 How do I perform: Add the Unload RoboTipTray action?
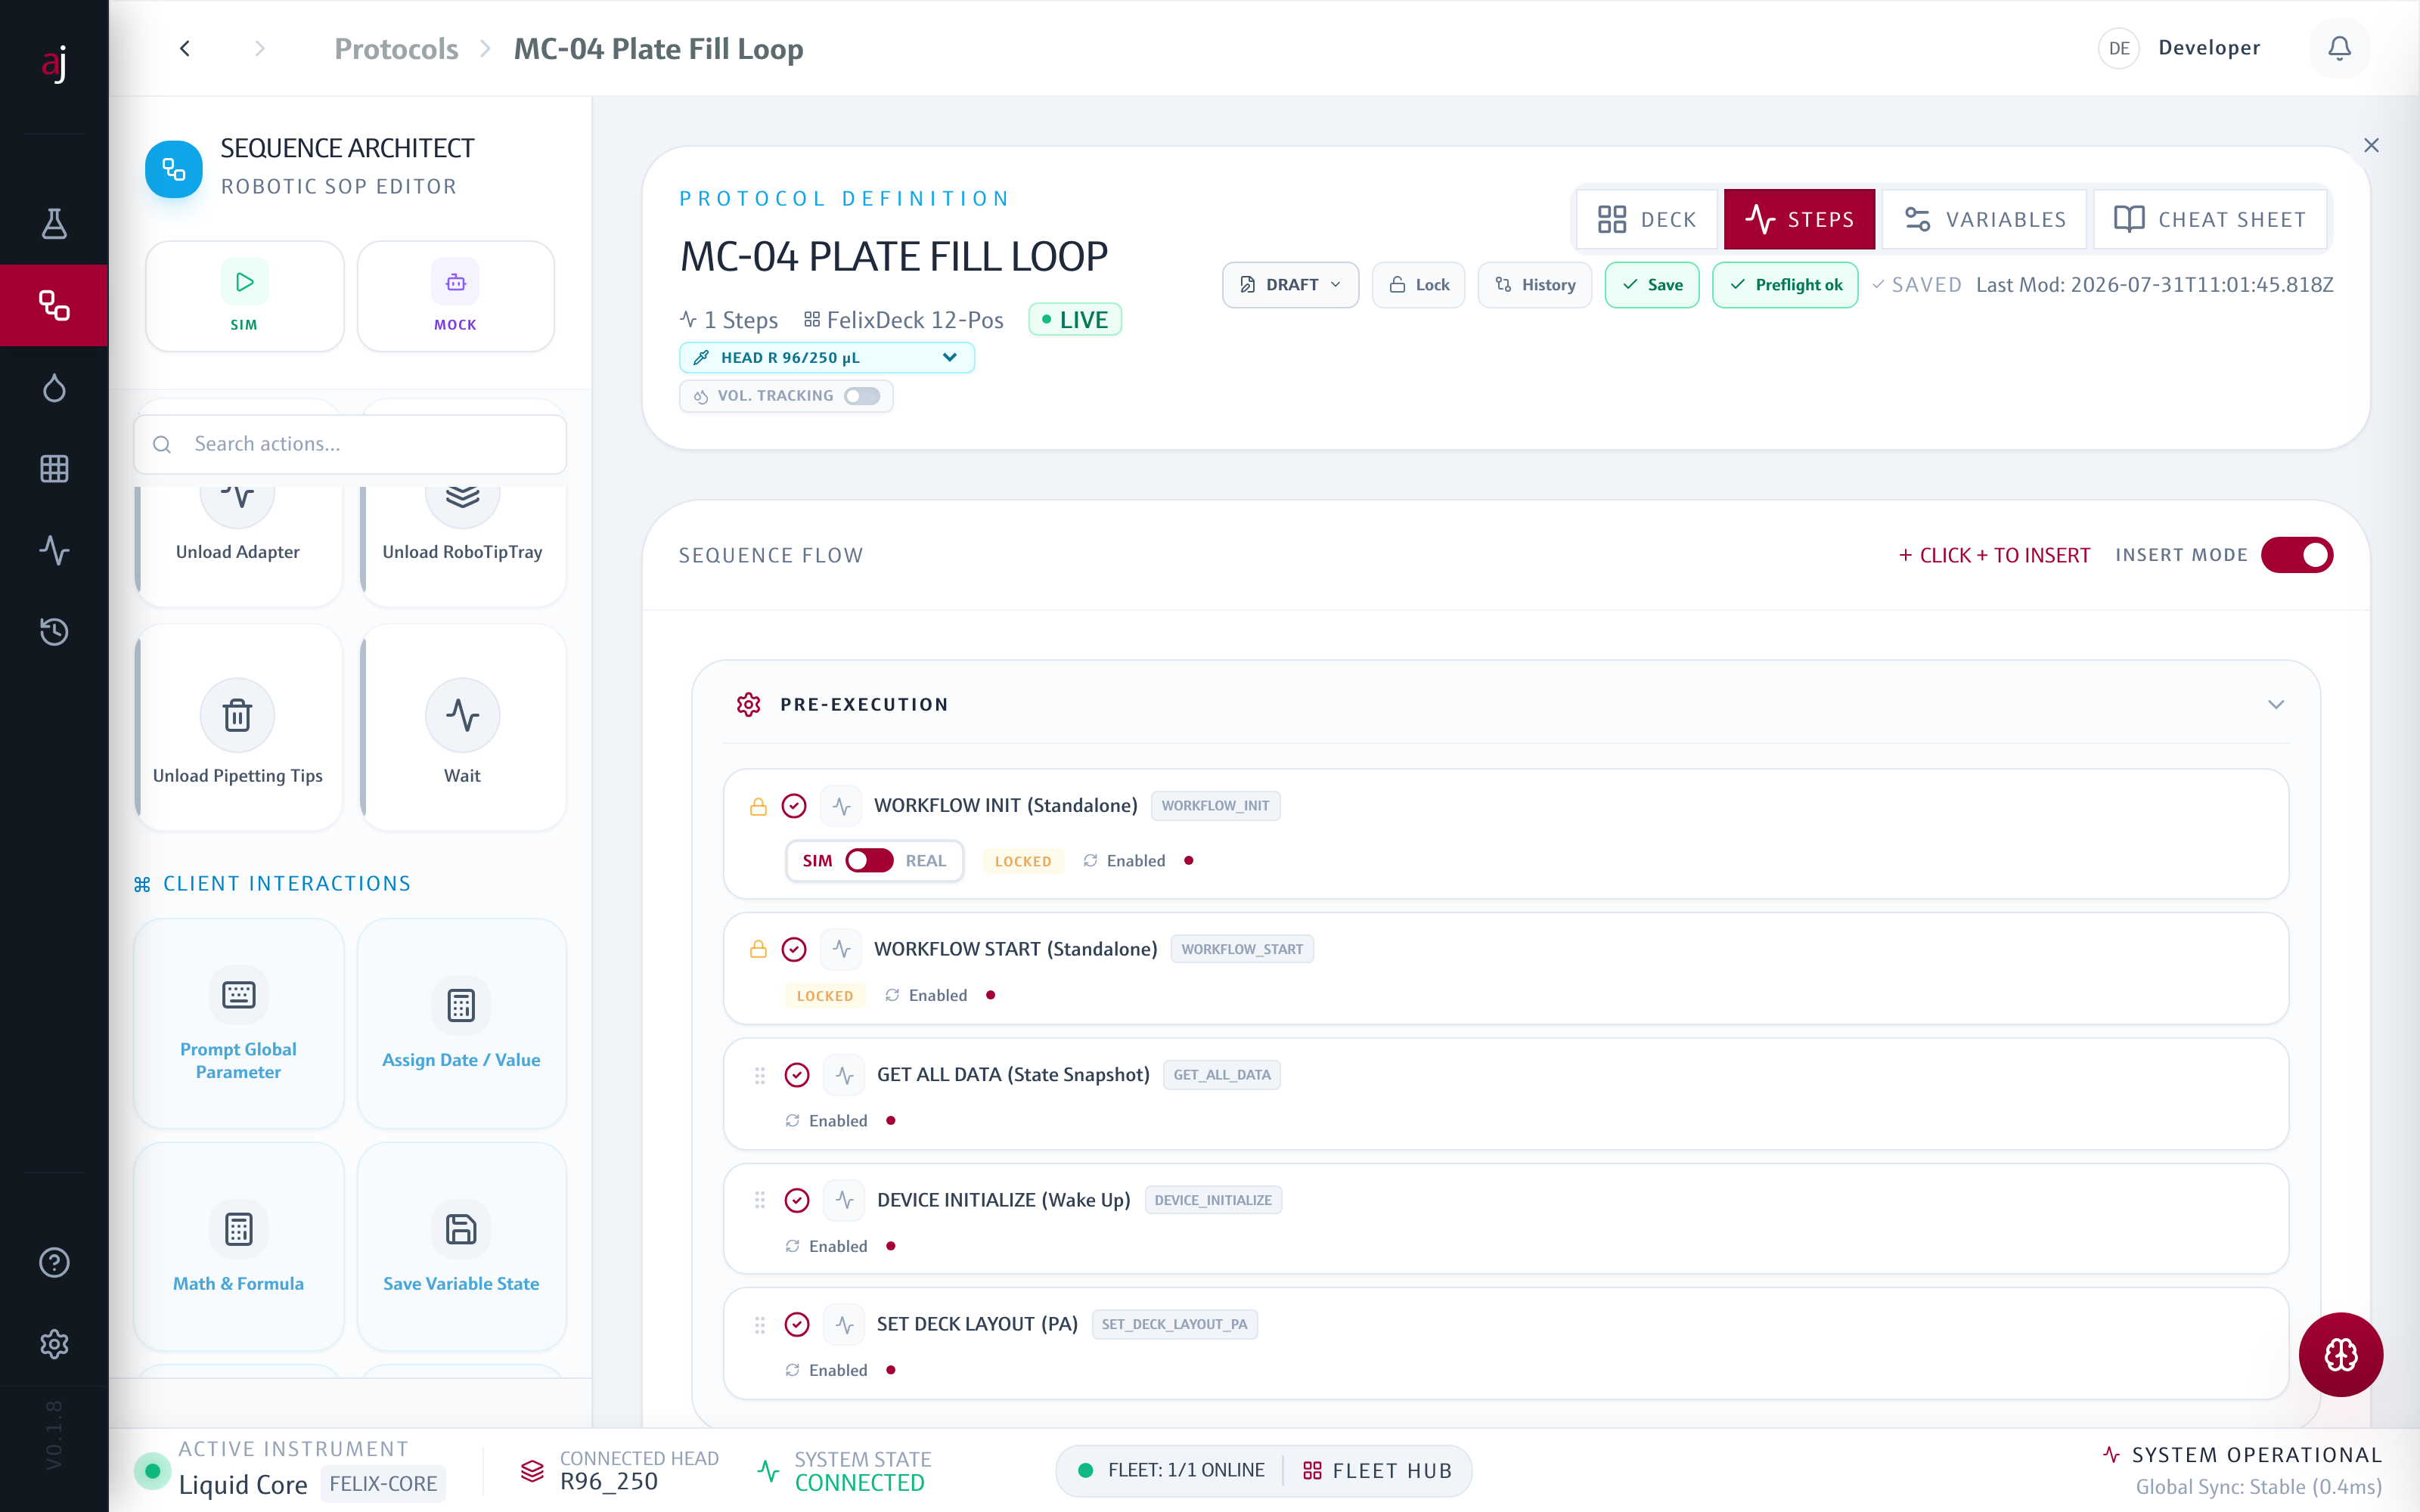(x=462, y=546)
